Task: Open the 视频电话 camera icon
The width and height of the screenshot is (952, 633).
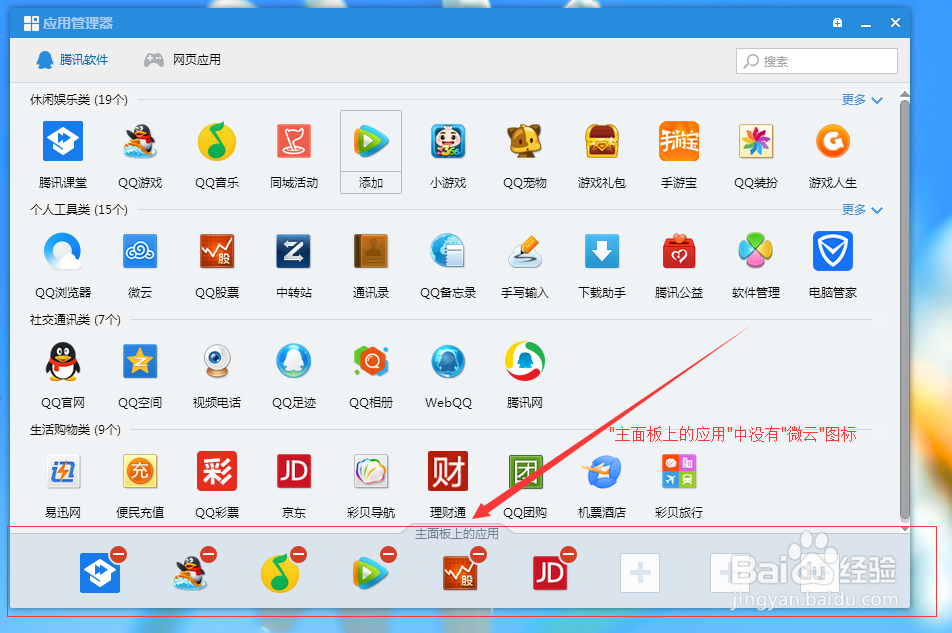Action: click(x=217, y=361)
